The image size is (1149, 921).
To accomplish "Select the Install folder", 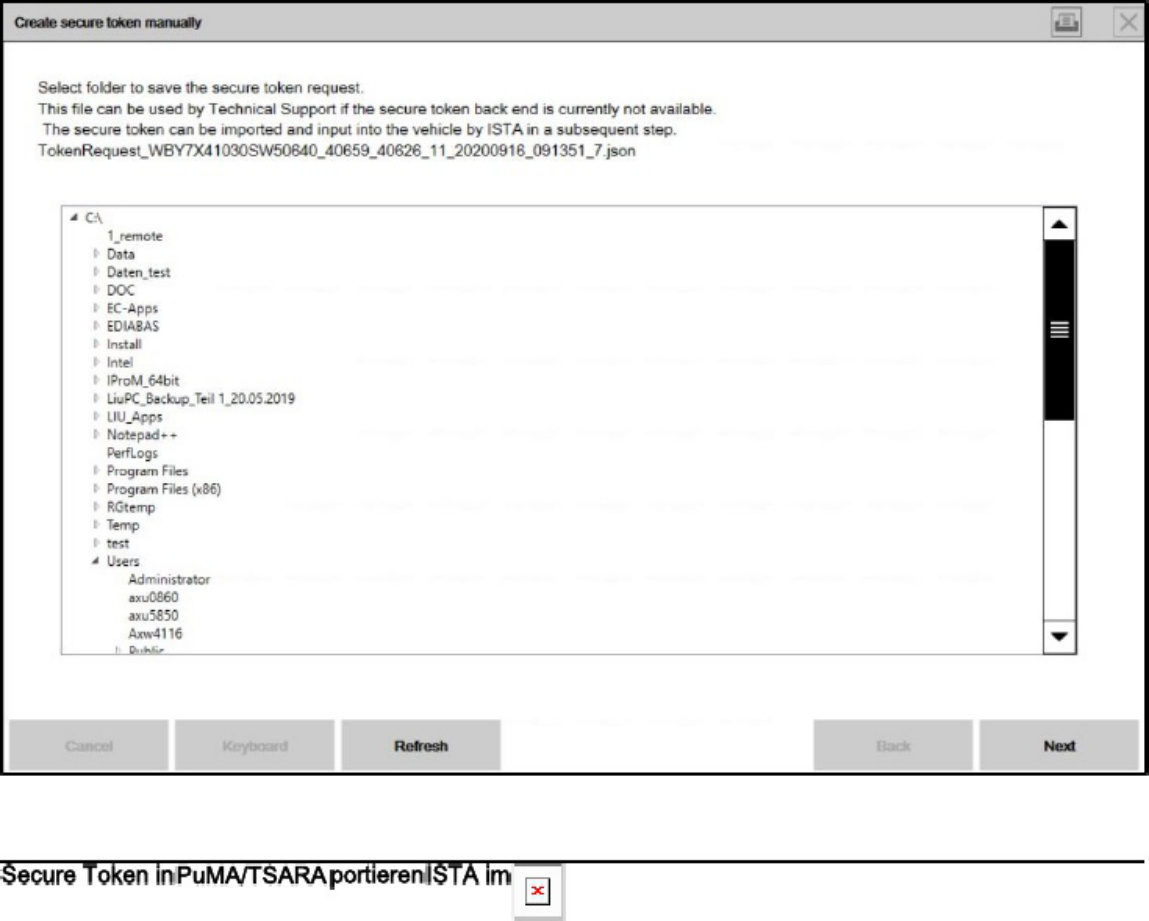I will tap(124, 344).
